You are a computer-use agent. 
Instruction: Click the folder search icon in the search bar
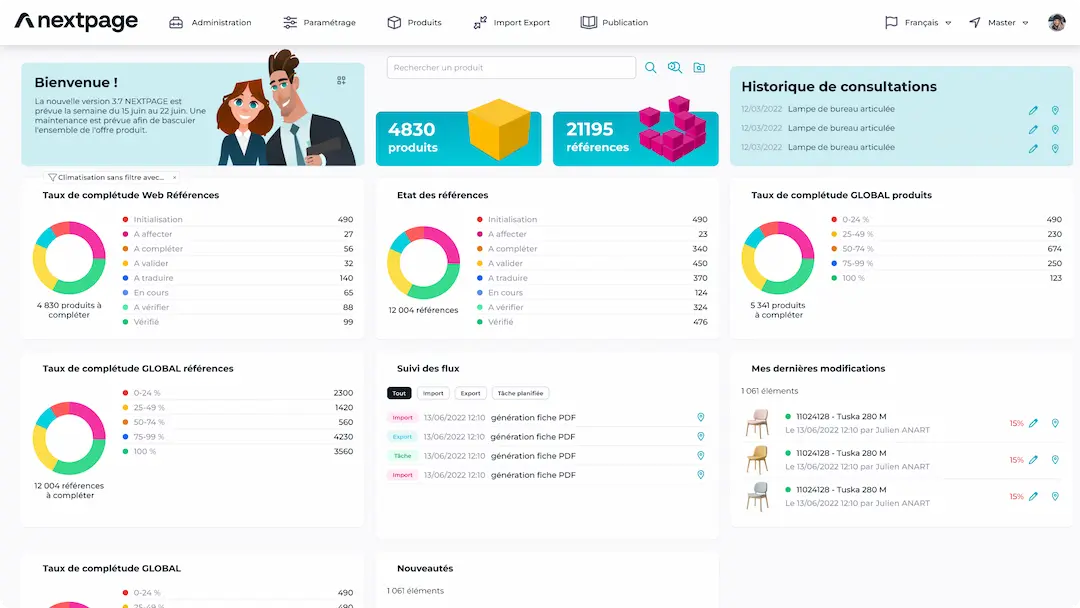coord(700,68)
